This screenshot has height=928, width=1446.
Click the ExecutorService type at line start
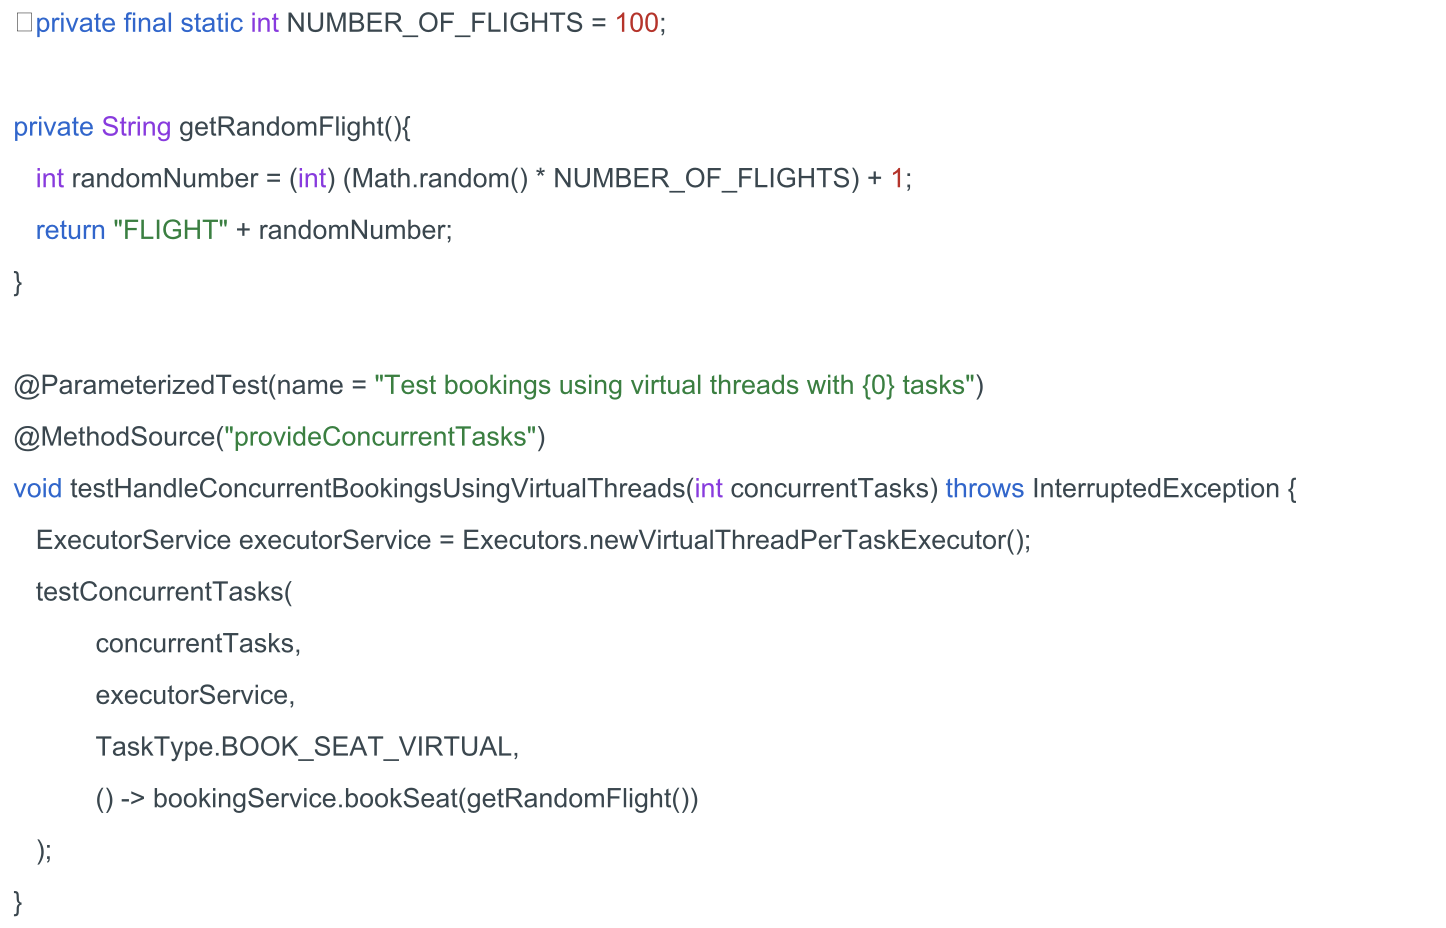coord(134,540)
